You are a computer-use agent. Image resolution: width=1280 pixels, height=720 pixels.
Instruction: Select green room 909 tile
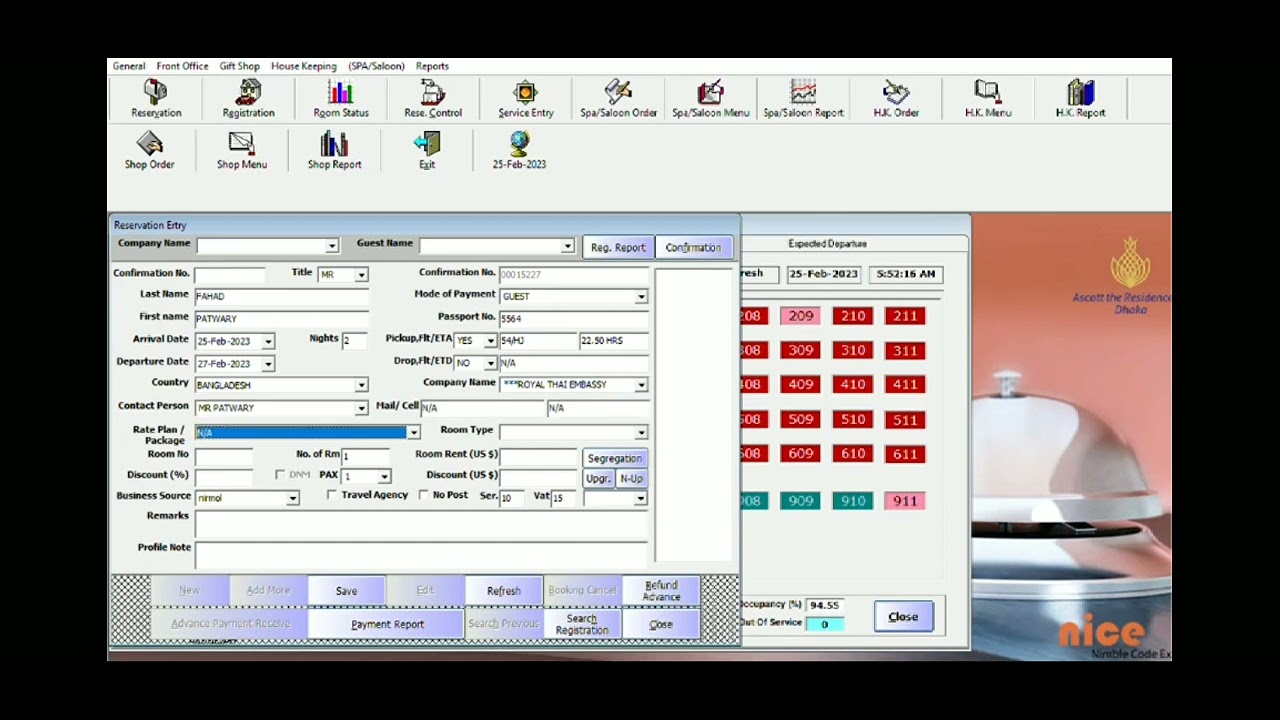[x=800, y=501]
